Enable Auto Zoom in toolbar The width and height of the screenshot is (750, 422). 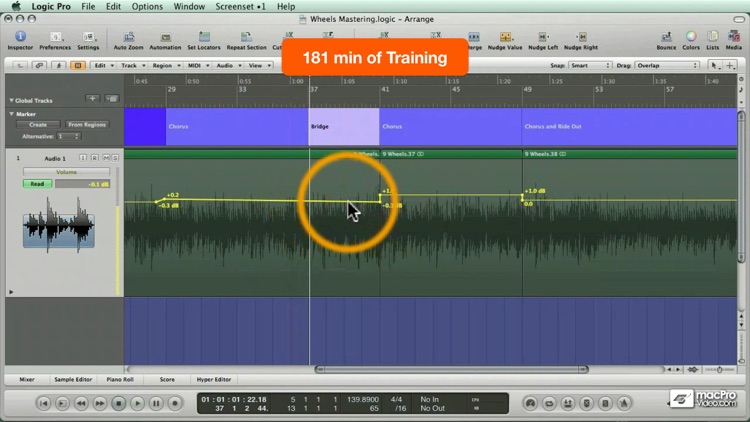point(128,40)
